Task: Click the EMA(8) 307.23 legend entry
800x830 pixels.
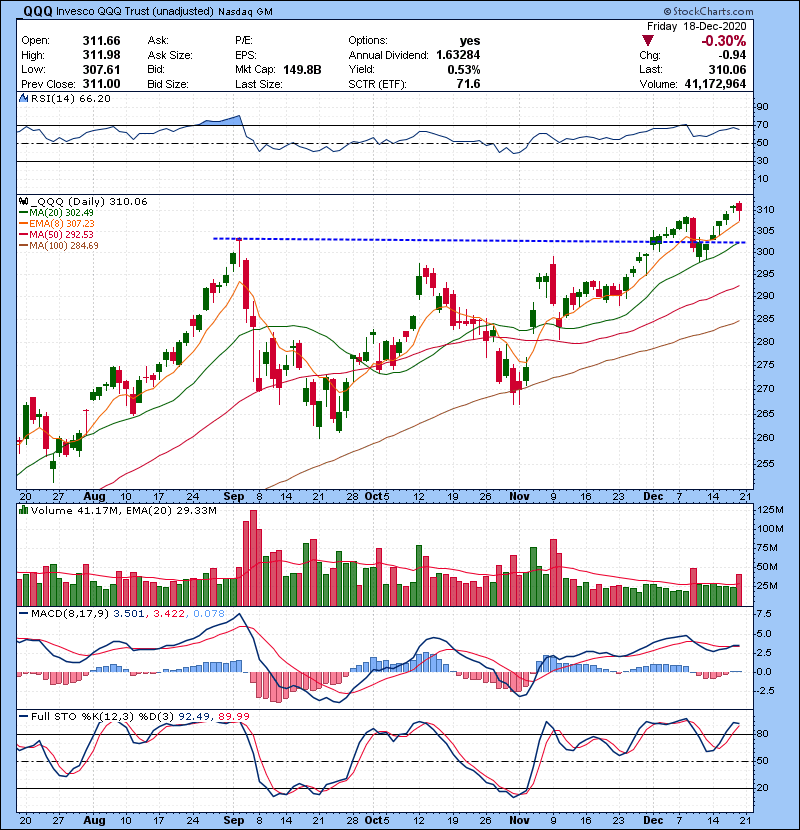Action: (x=57, y=223)
